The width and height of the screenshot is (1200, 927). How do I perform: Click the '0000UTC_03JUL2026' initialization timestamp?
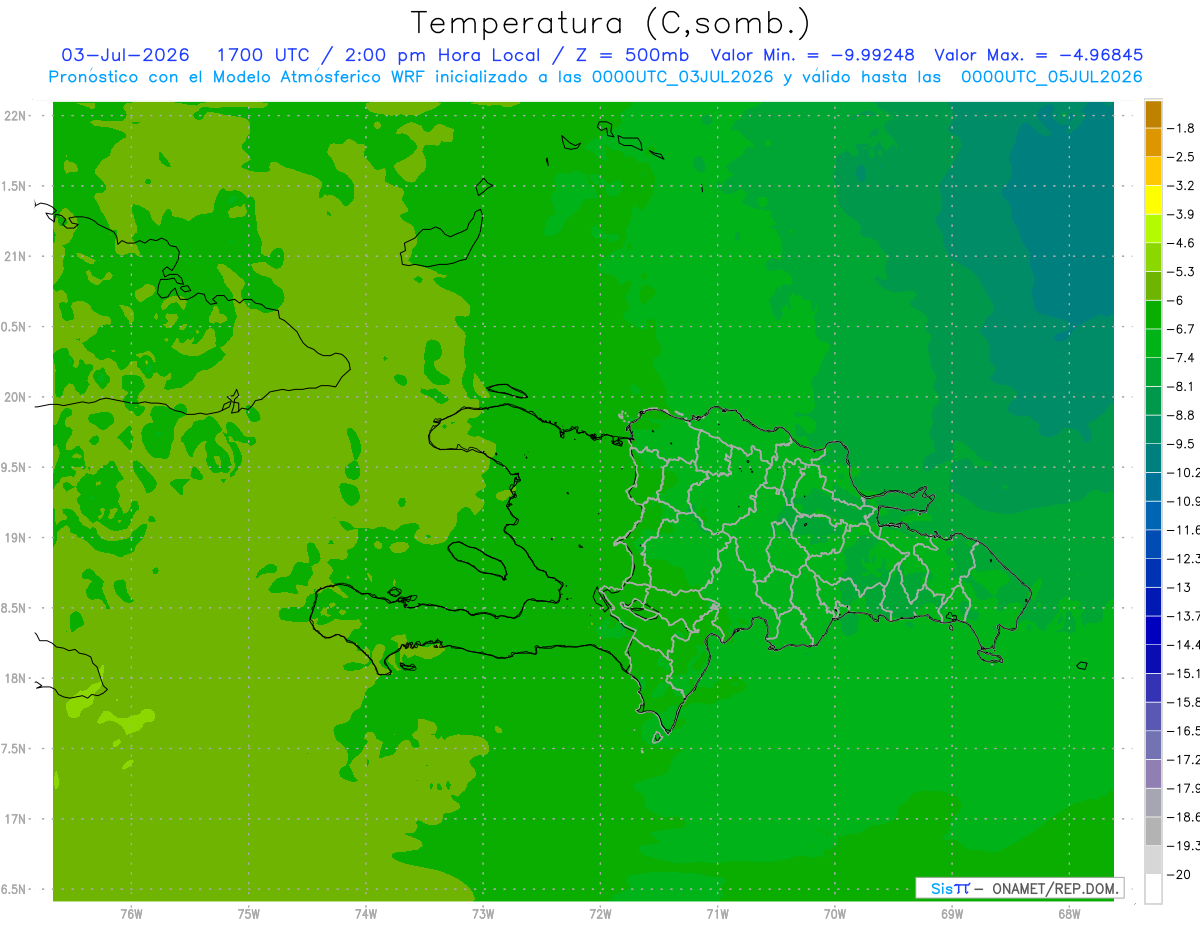[x=683, y=77]
